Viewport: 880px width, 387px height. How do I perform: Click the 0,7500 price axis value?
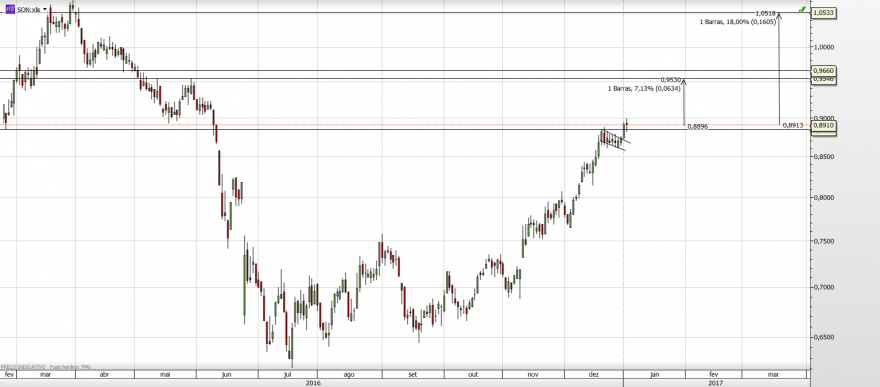824,241
